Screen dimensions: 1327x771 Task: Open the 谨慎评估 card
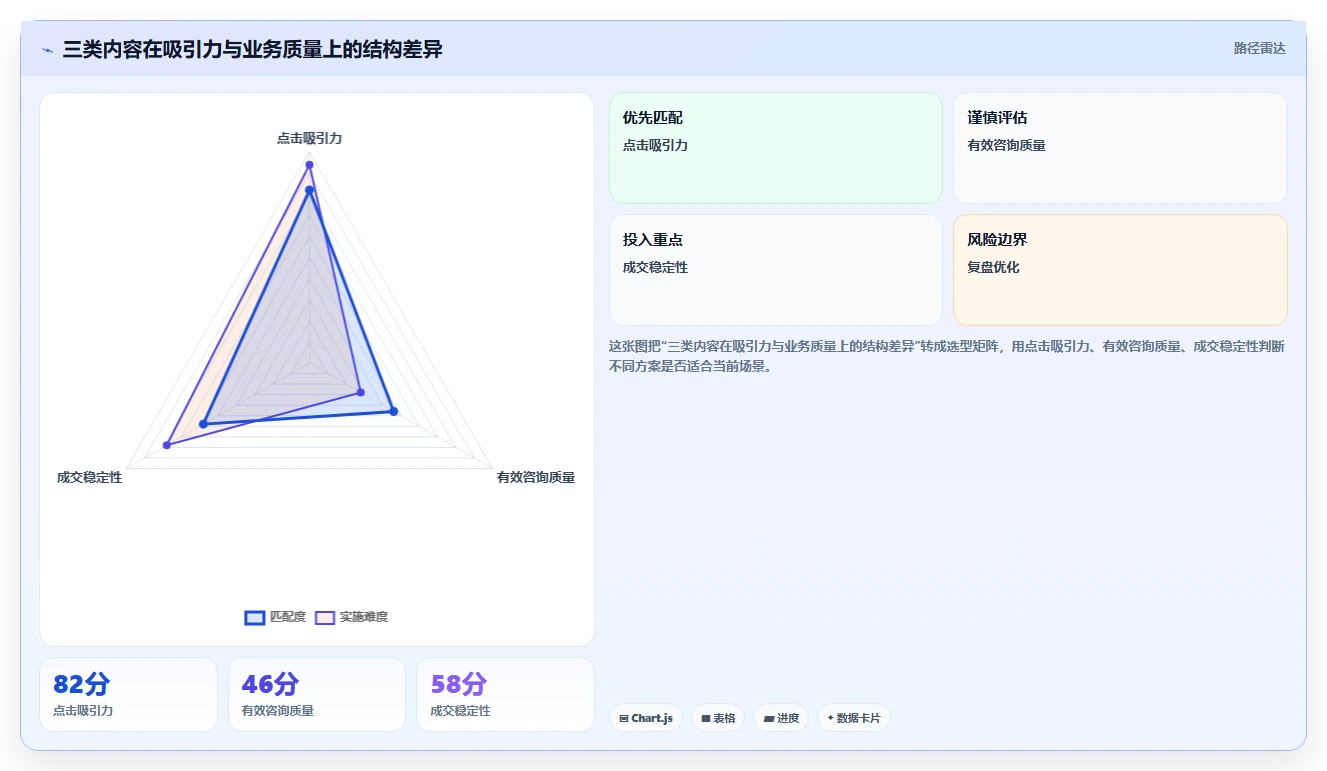1120,148
